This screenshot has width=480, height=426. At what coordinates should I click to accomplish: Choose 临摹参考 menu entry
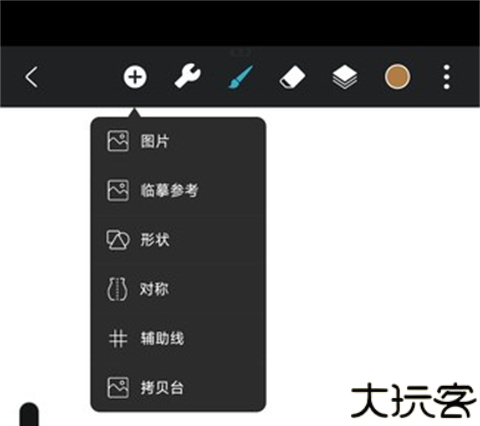(178, 191)
